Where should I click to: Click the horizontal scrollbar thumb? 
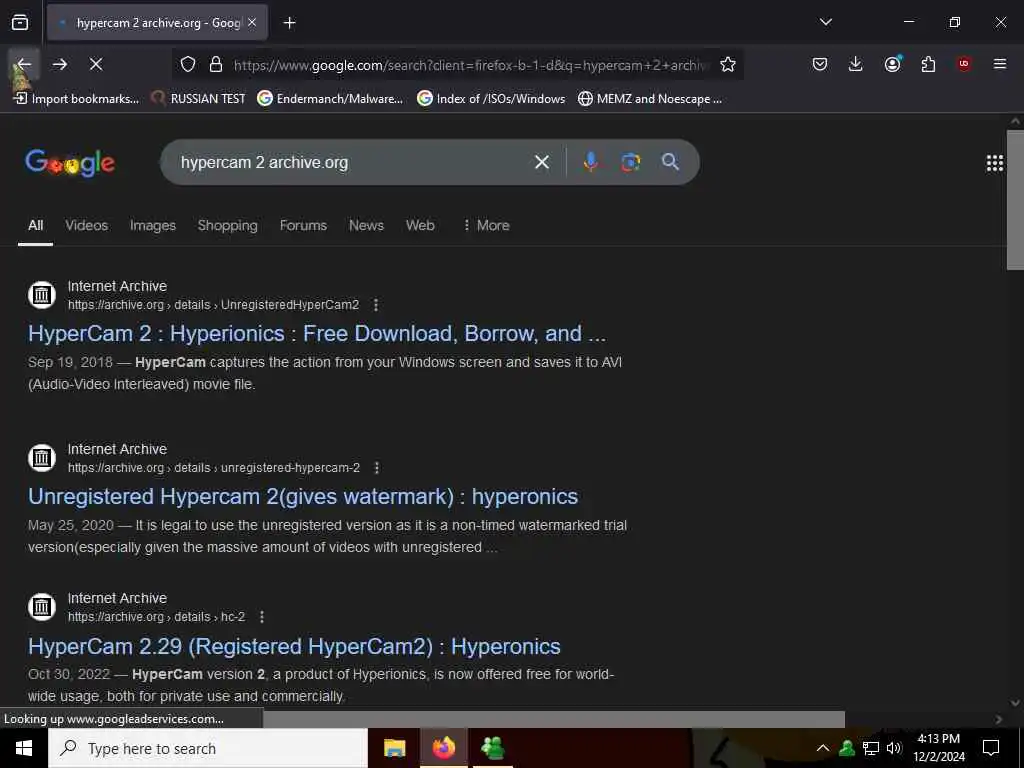(554, 719)
